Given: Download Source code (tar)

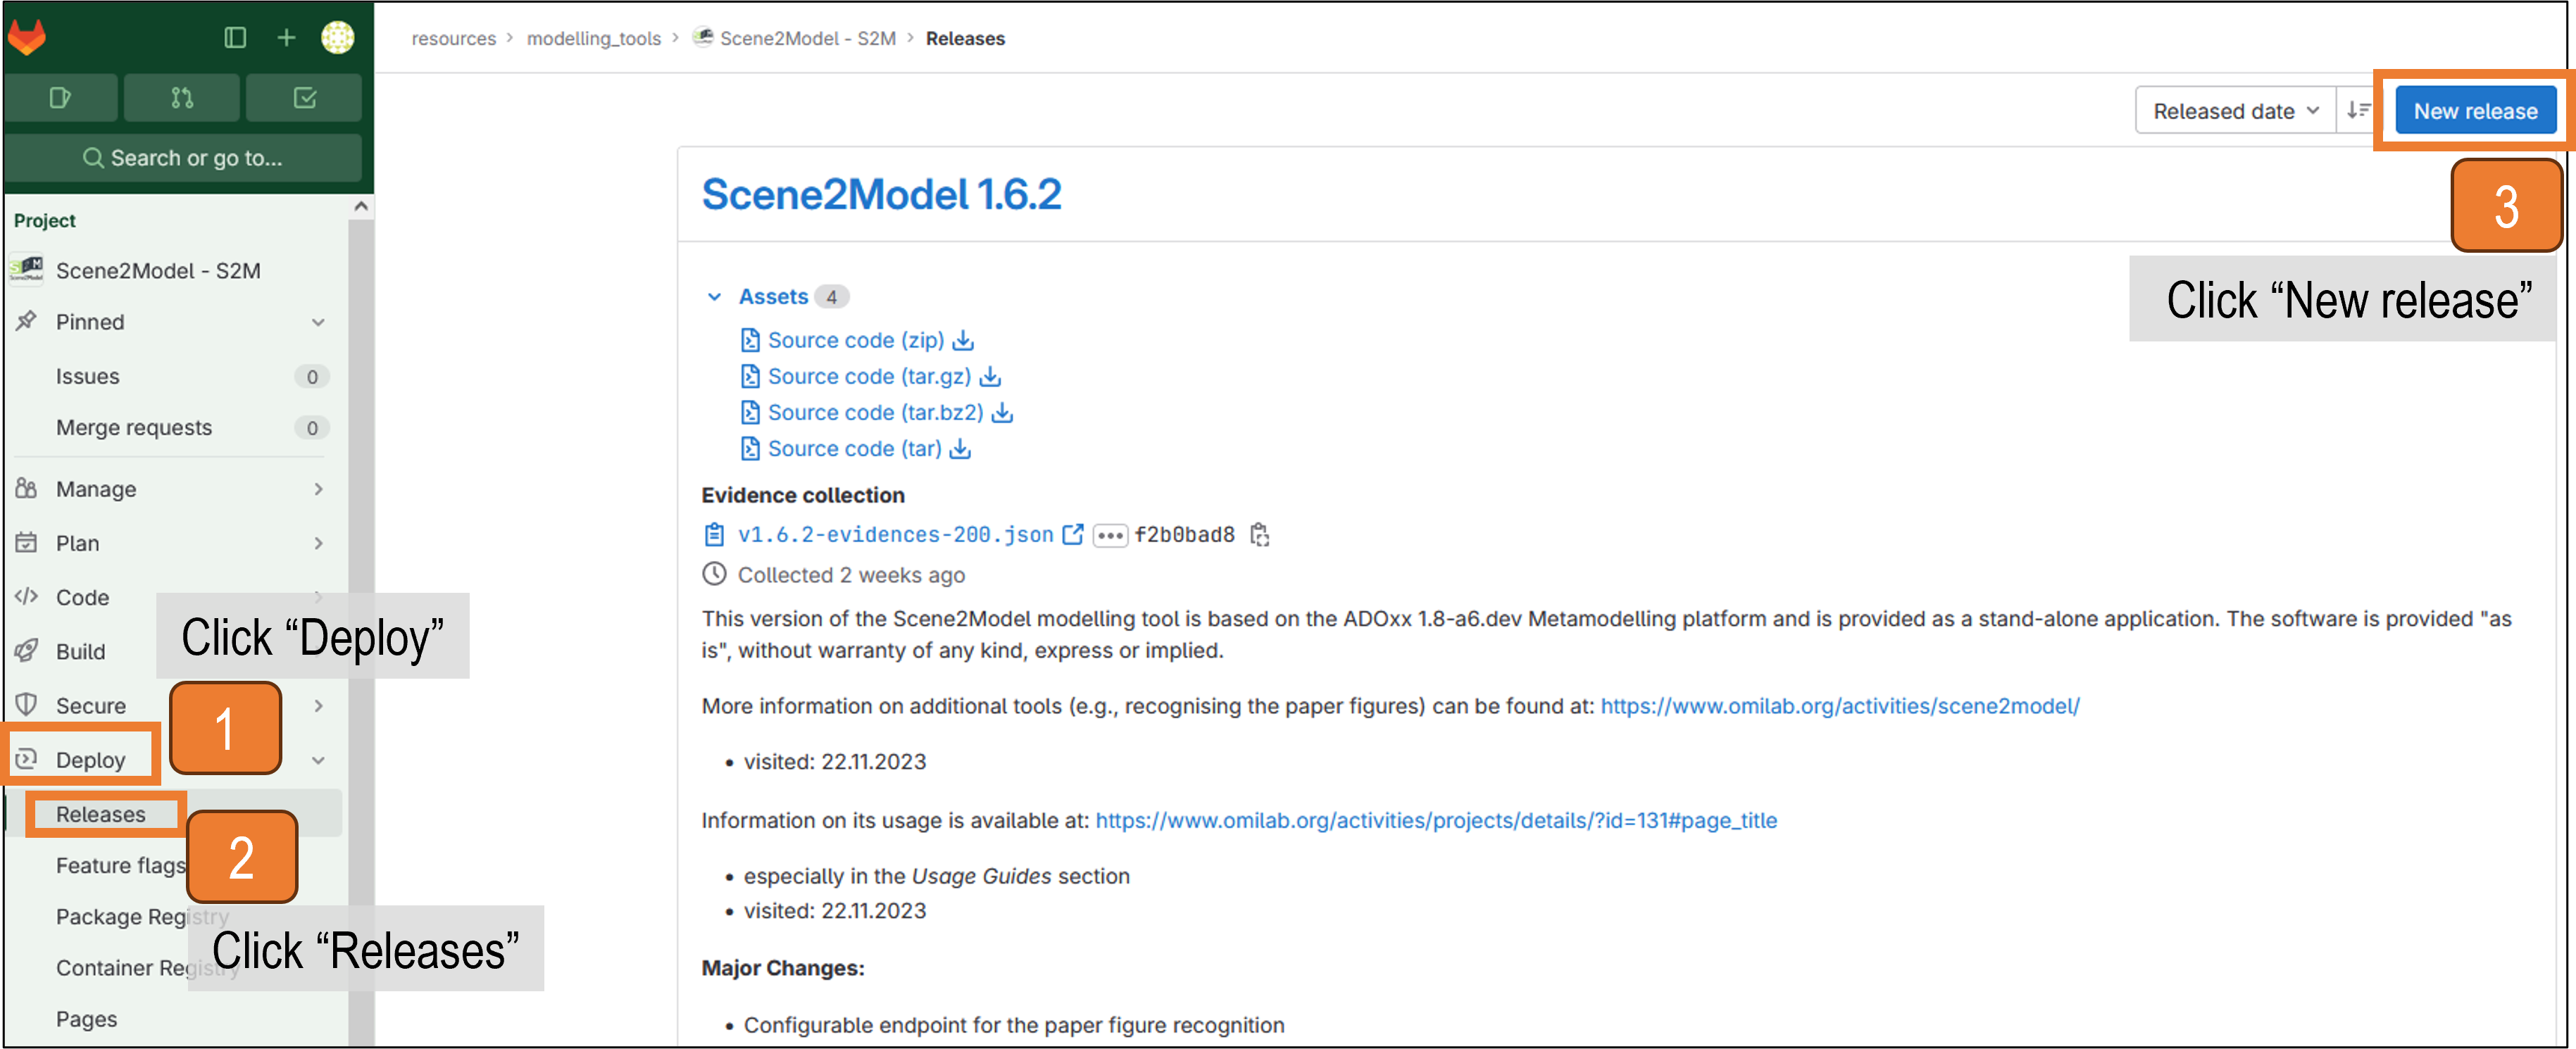Looking at the screenshot, I should (x=854, y=448).
